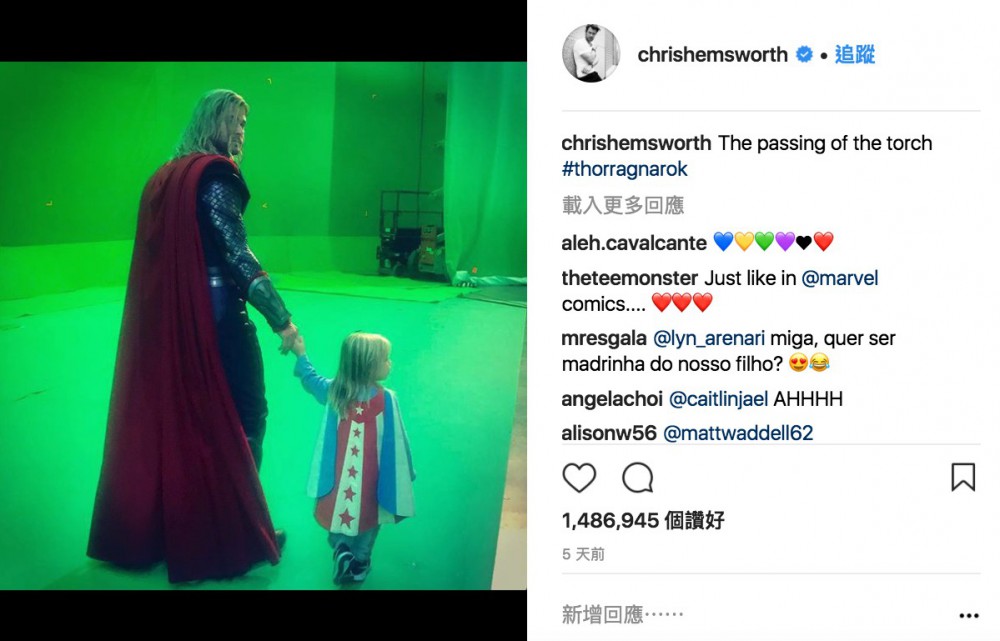1000x641 pixels.
Task: Load more comments via 載入更多回應
Action: pyautogui.click(x=623, y=205)
